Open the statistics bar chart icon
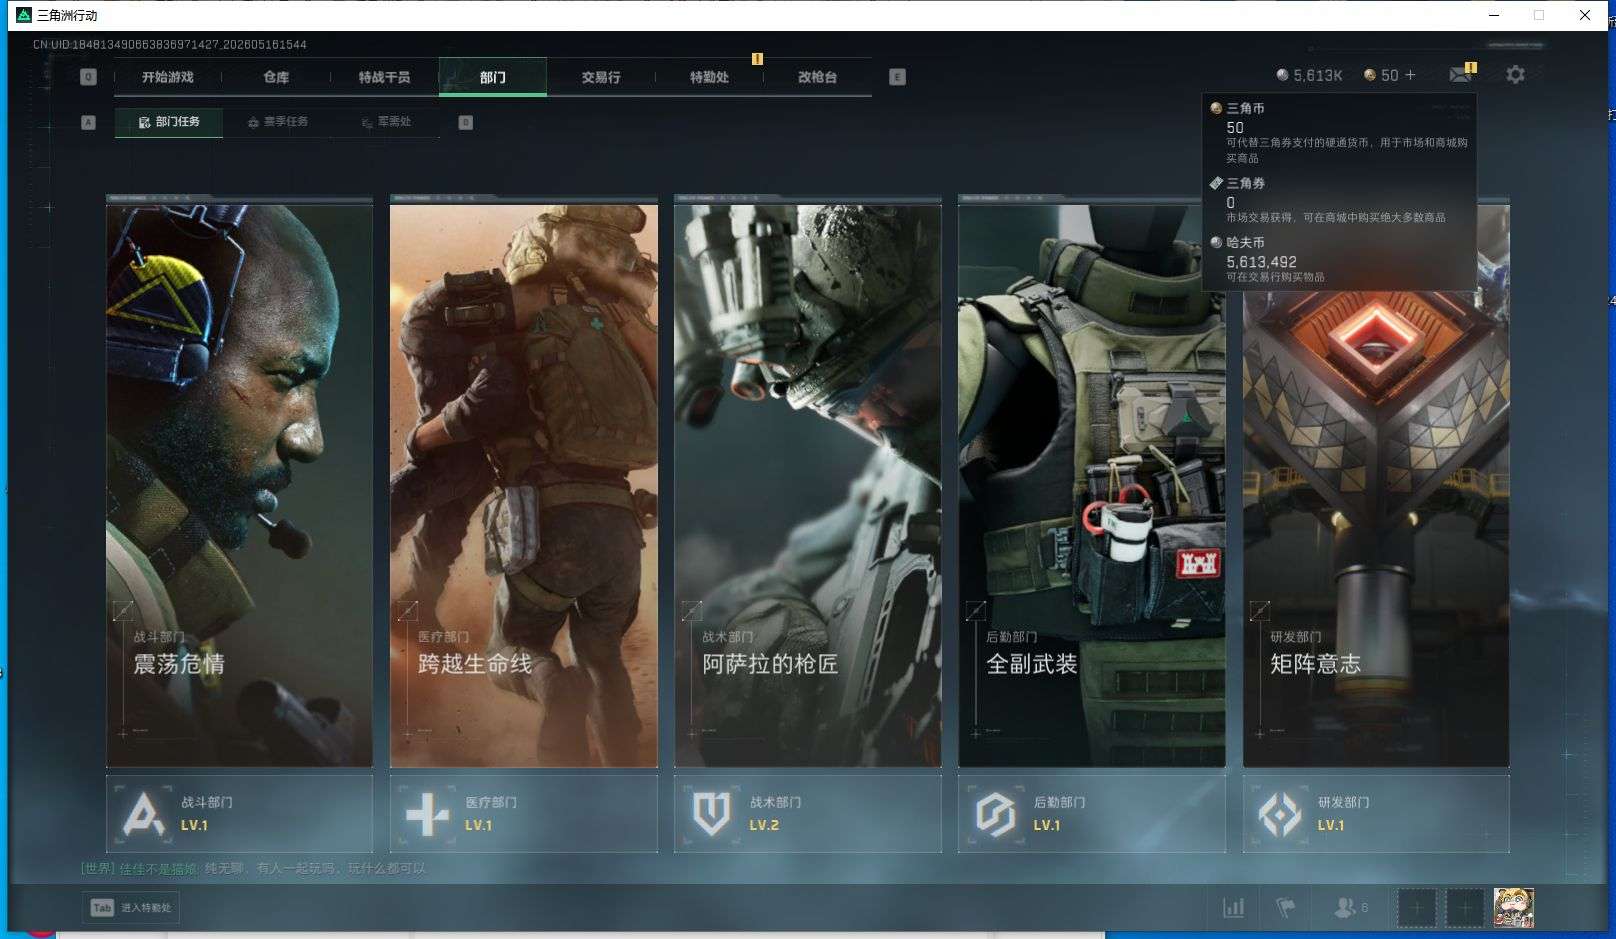The image size is (1616, 939). pos(1234,908)
